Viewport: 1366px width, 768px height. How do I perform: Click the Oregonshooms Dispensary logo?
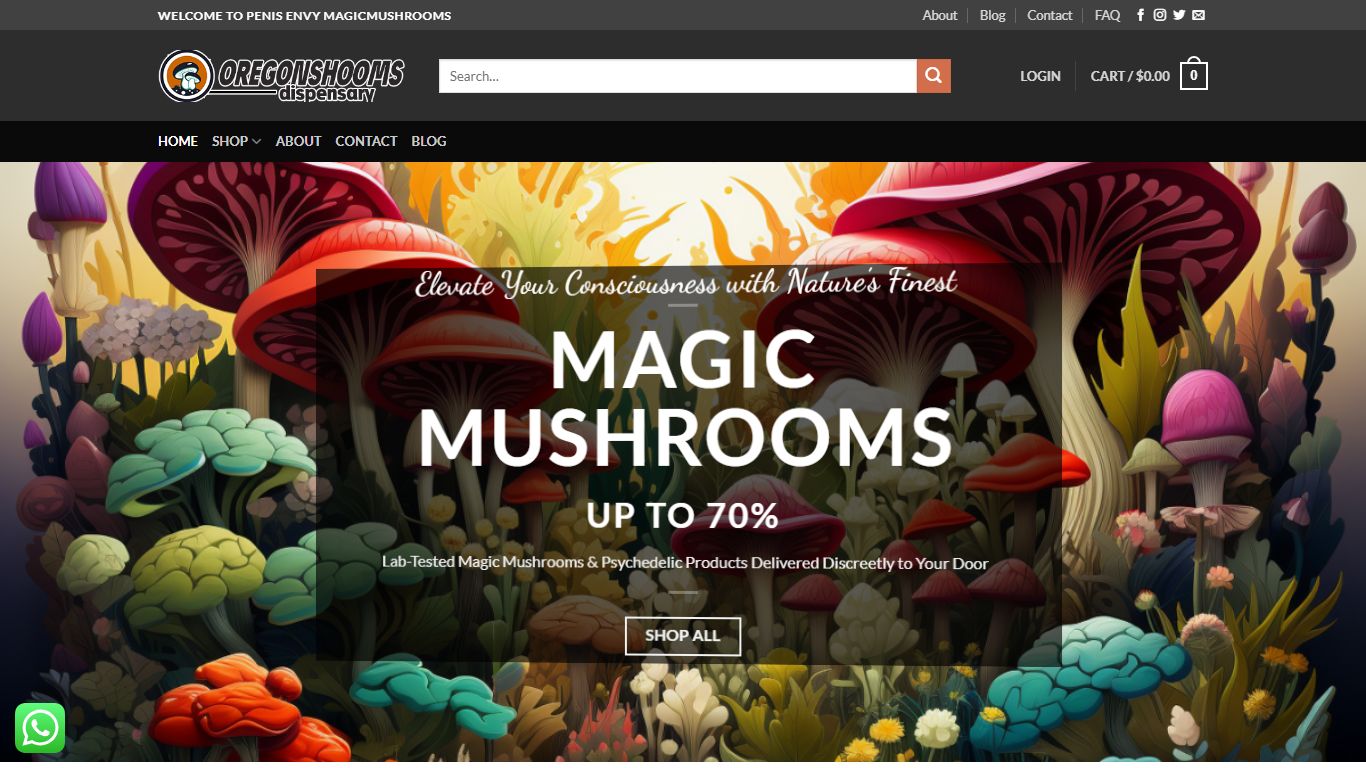pos(282,75)
